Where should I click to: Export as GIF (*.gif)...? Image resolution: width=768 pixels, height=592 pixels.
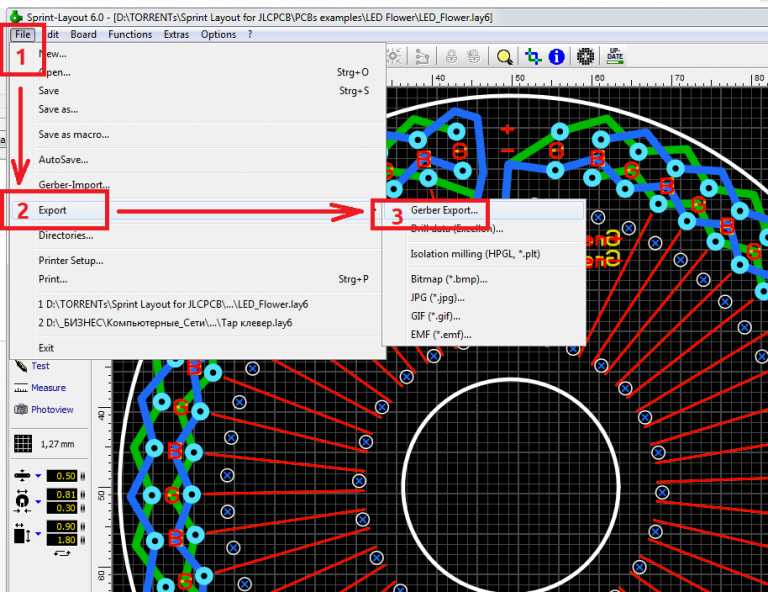(x=484, y=316)
